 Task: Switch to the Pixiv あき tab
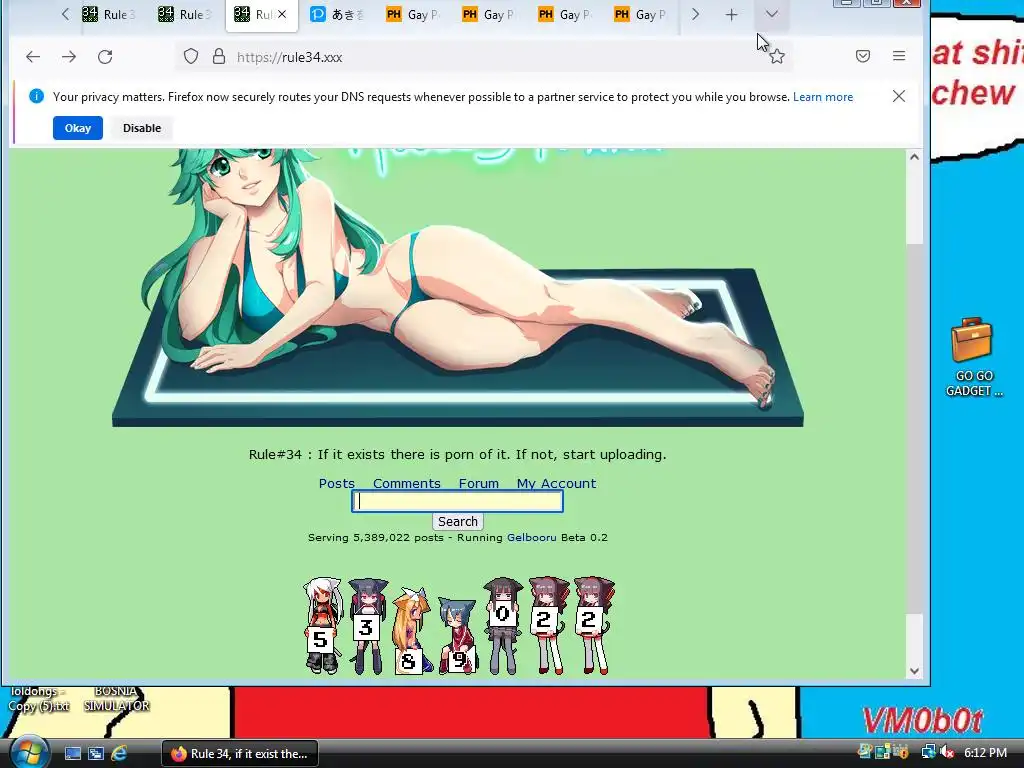click(338, 14)
